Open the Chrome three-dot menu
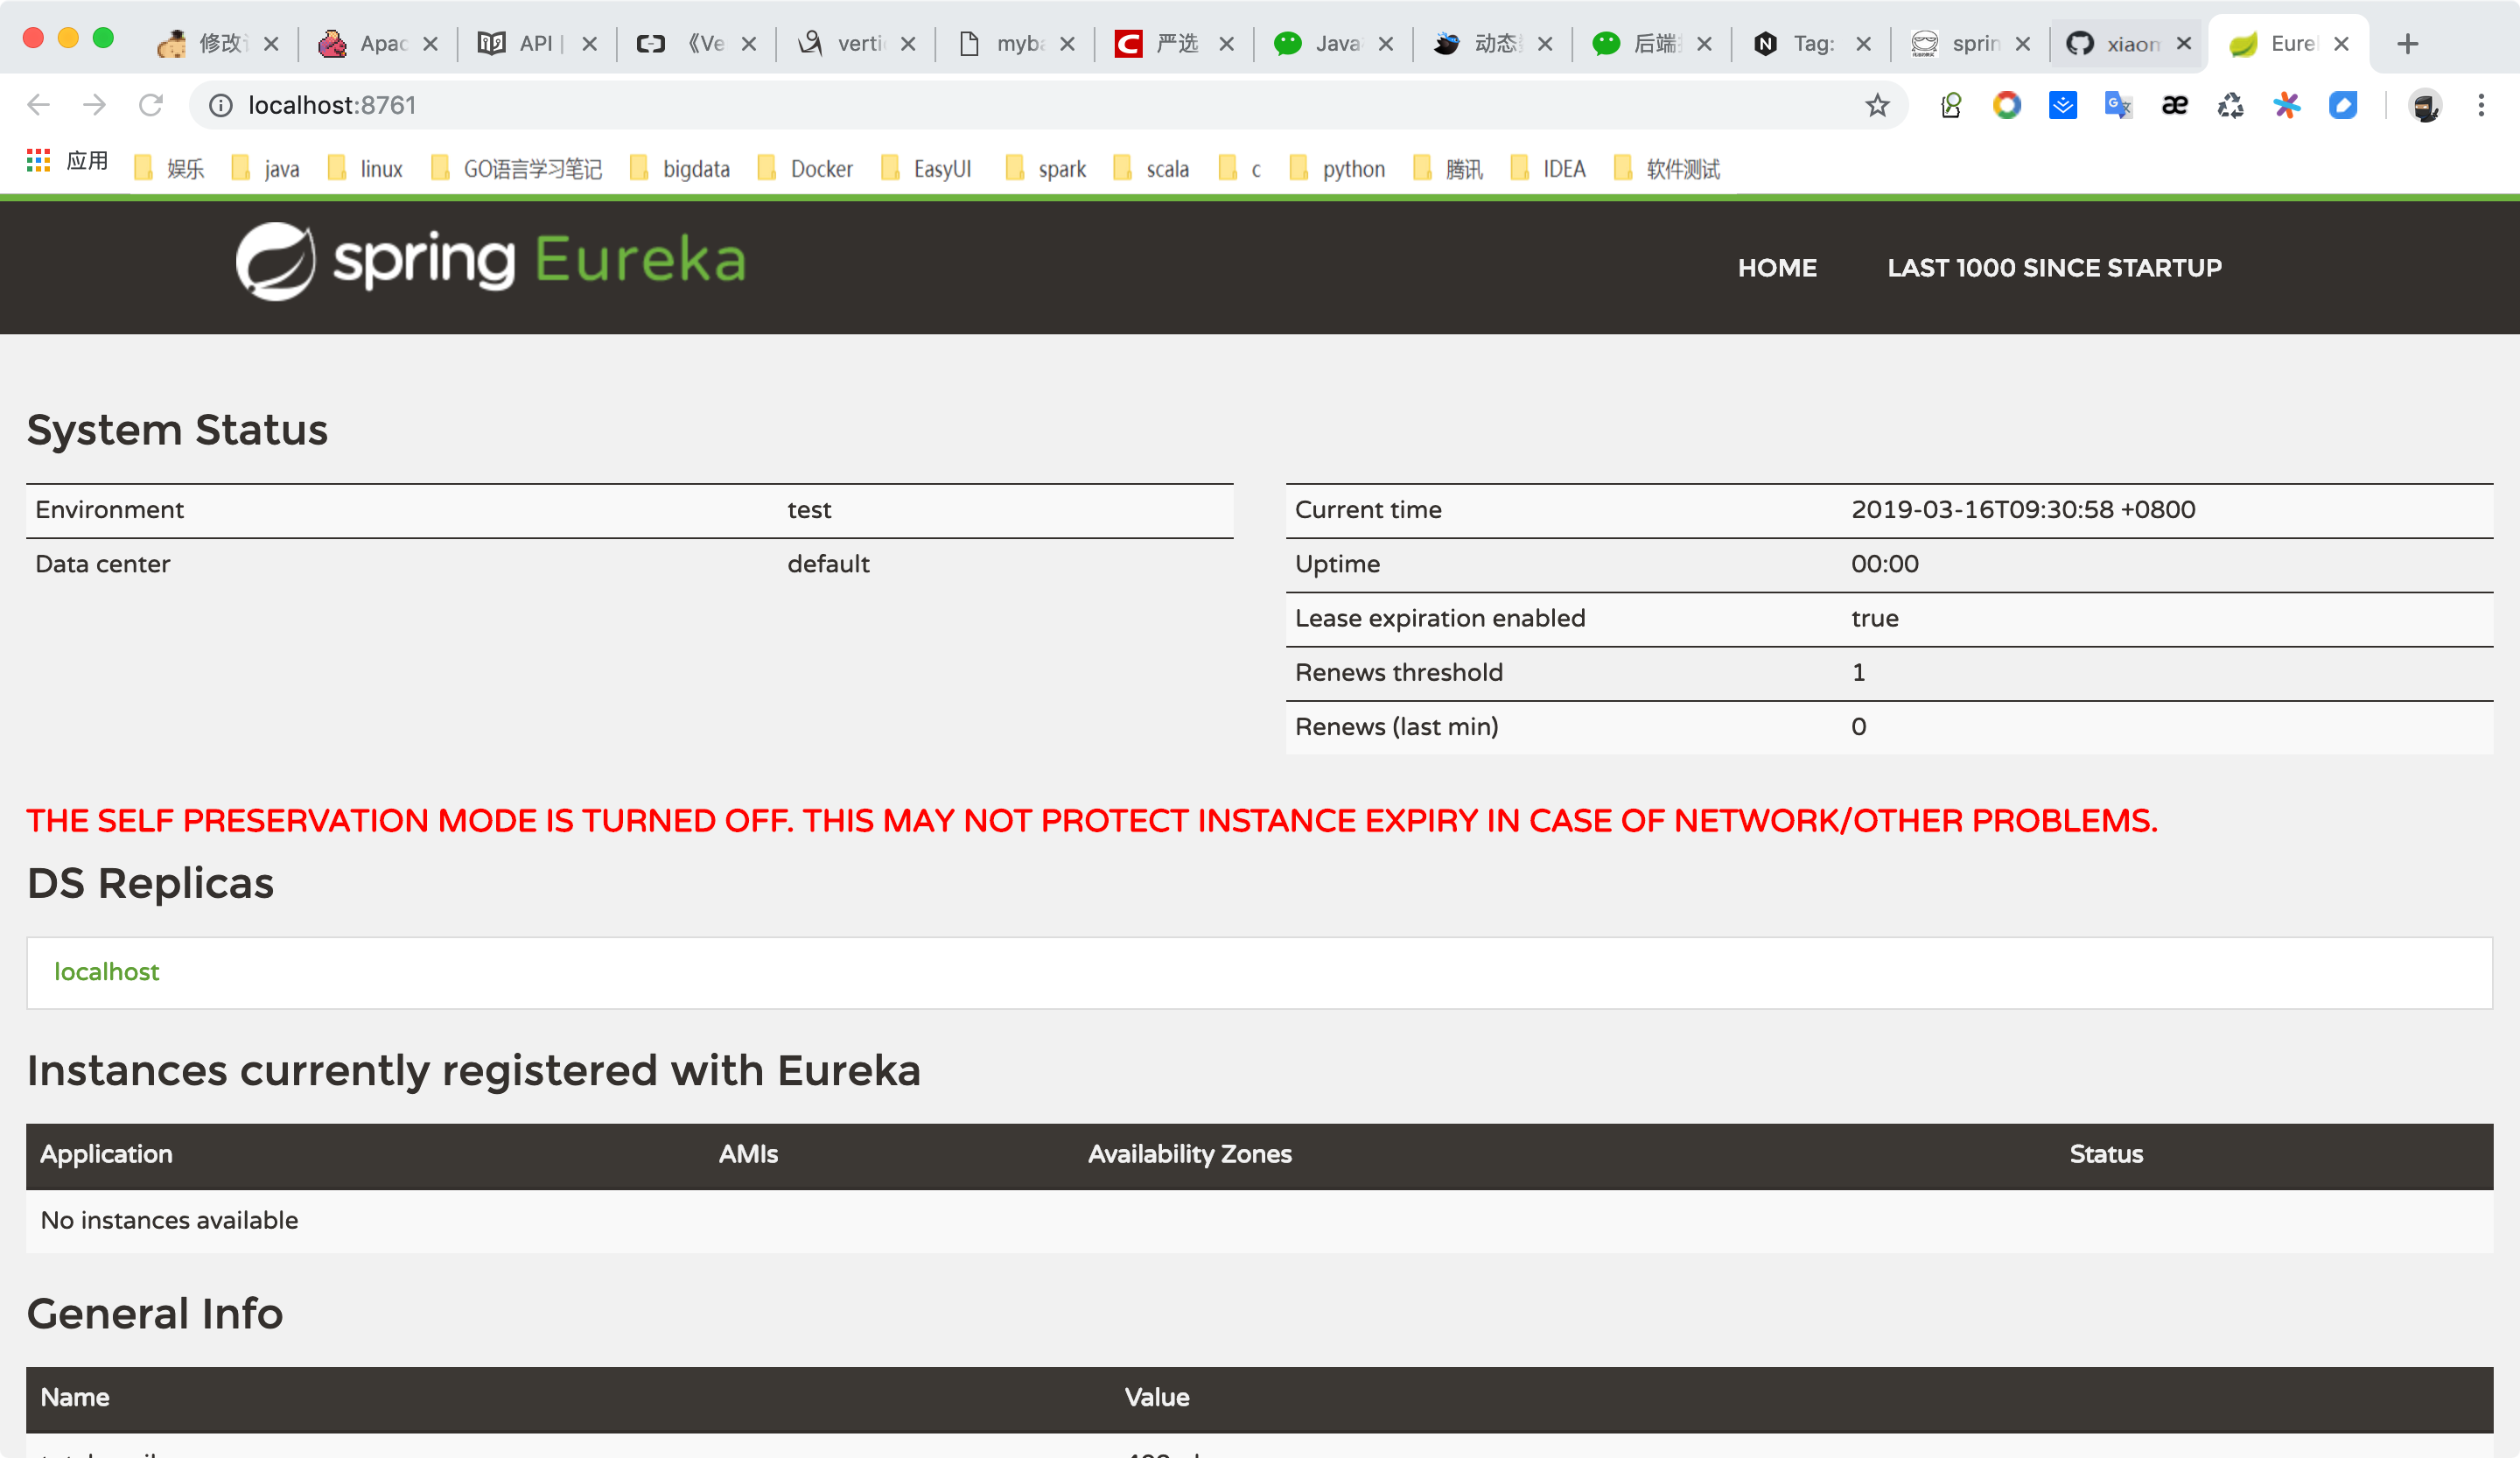Image resolution: width=2520 pixels, height=1458 pixels. pyautogui.click(x=2481, y=105)
